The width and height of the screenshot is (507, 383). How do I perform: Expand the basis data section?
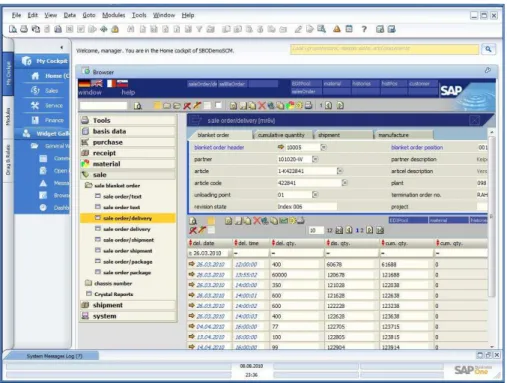(128, 131)
